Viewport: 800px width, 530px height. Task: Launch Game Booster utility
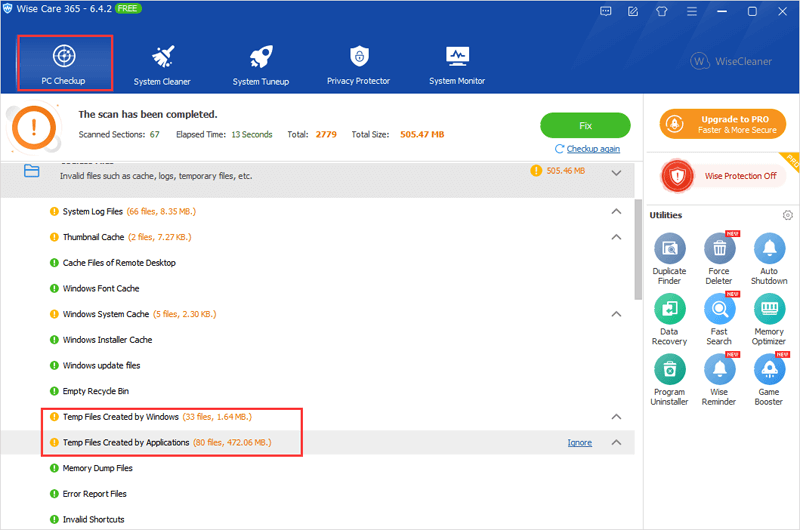[x=769, y=380]
